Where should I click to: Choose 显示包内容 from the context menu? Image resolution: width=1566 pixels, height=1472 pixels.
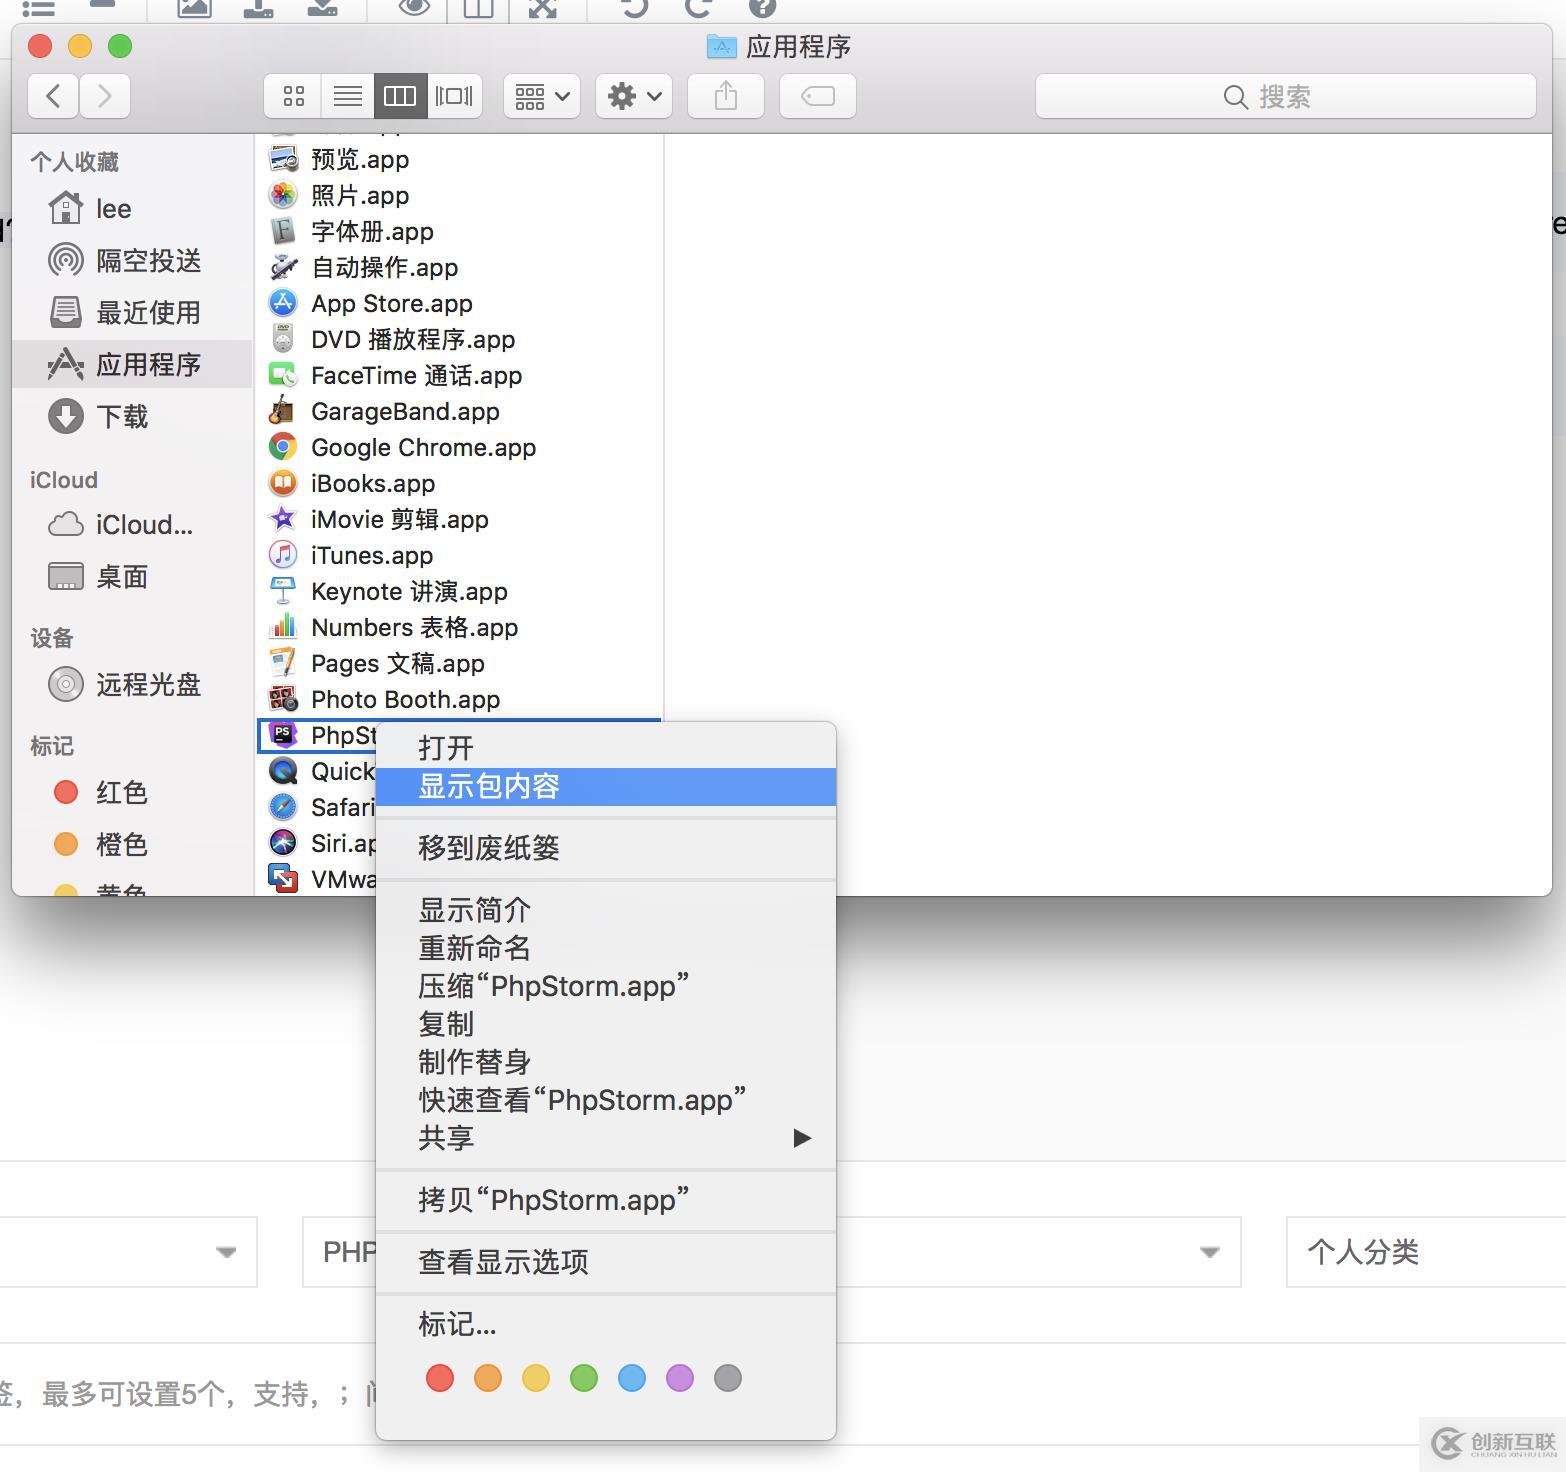(x=606, y=786)
